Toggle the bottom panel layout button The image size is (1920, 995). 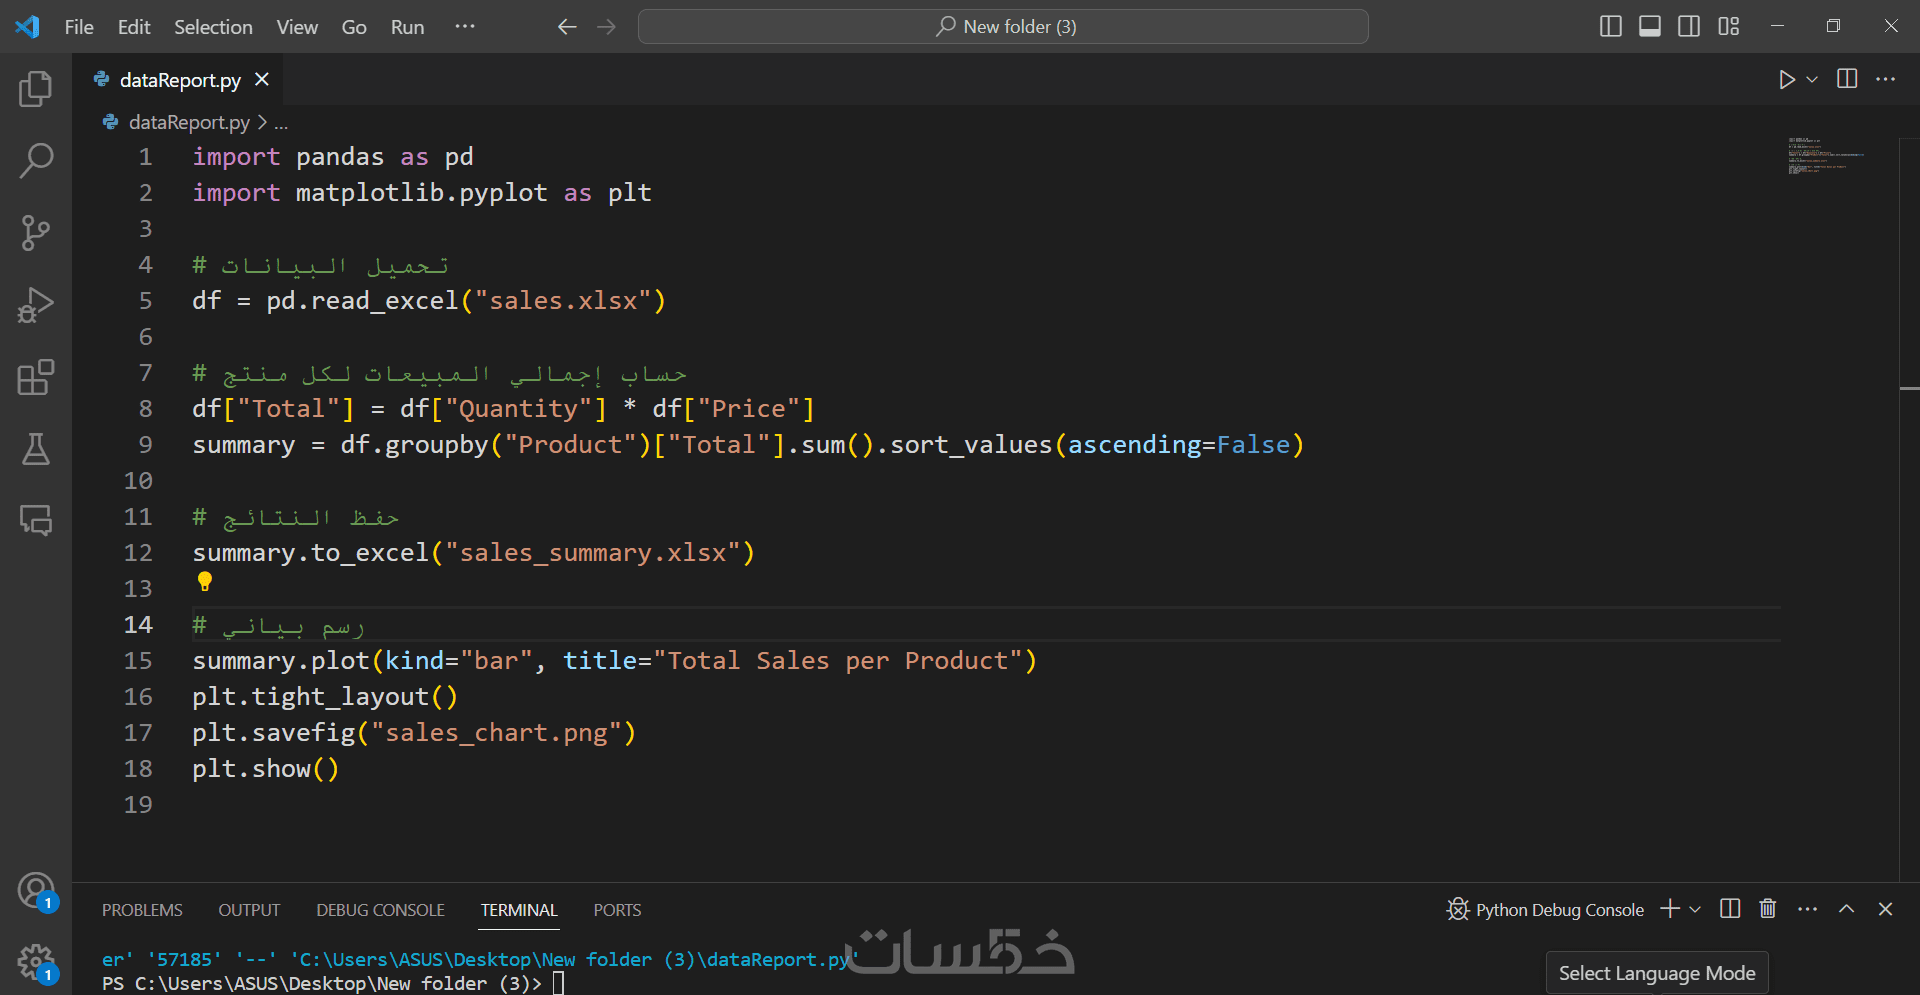coord(1650,27)
